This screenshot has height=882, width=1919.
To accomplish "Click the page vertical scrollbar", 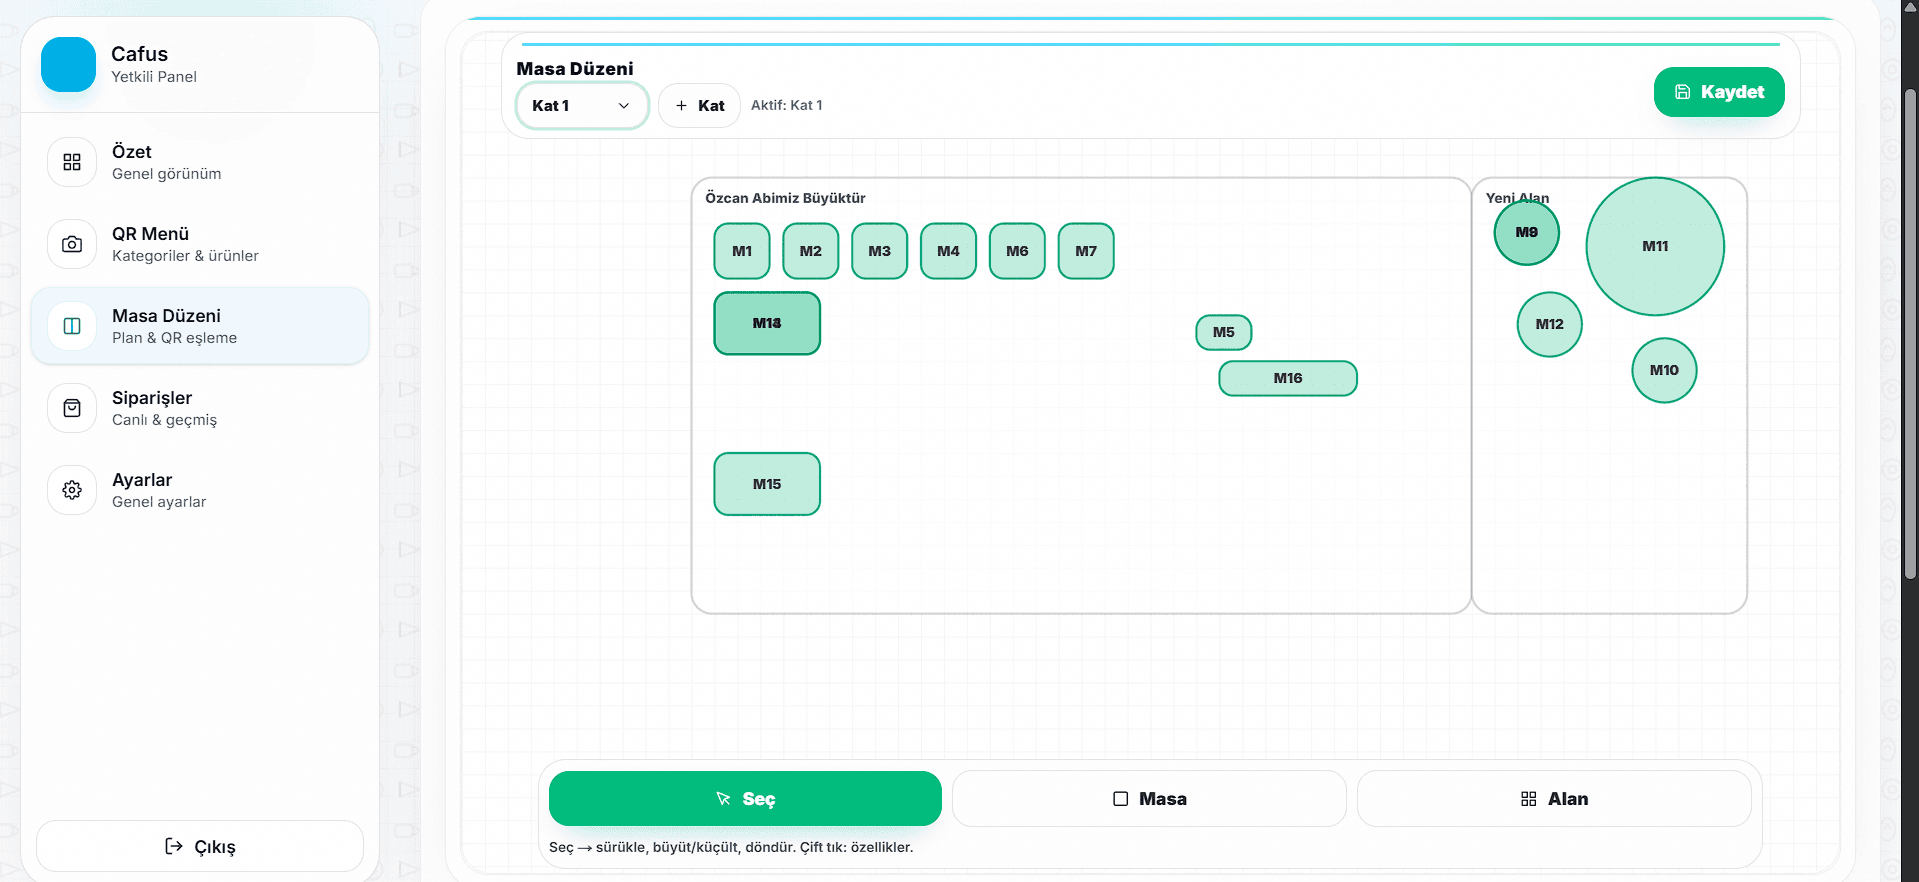I will (1910, 330).
